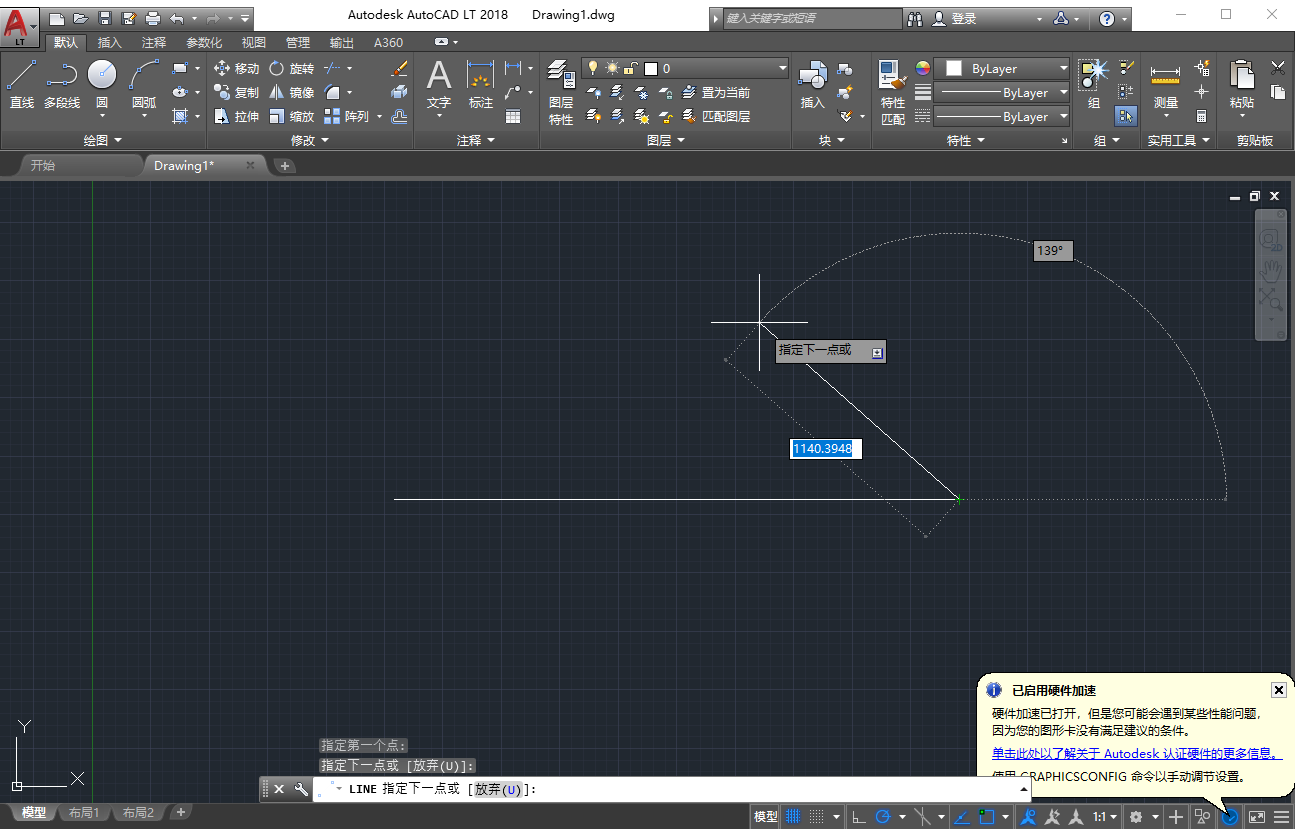Screen dimensions: 1295x829
Task: Expand the 绘图 (Draw) panel
Action: tap(101, 140)
